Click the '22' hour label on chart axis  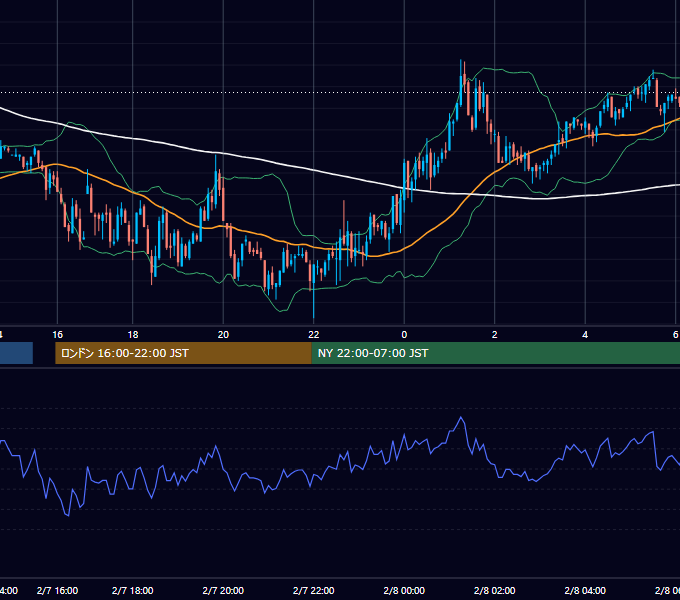click(x=314, y=335)
